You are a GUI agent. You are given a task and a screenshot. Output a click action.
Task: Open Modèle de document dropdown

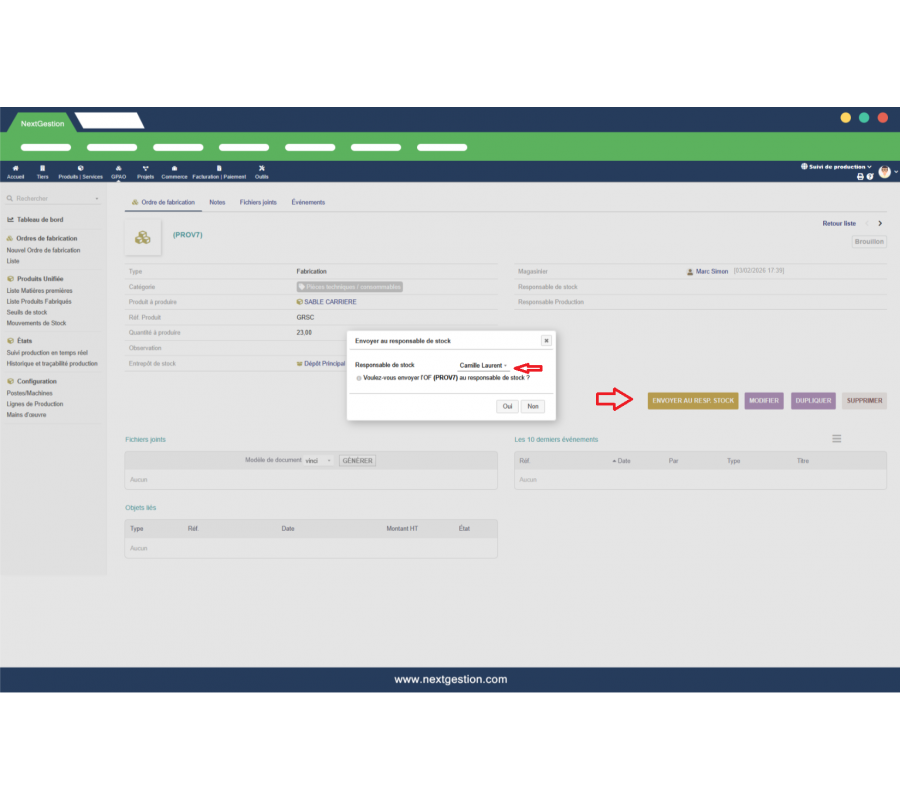(x=319, y=461)
